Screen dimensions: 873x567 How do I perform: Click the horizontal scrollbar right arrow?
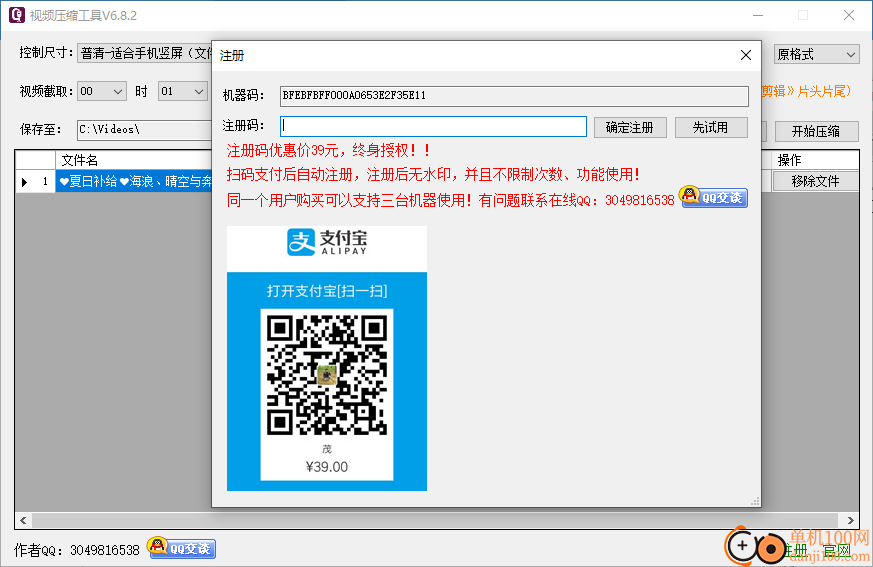pos(850,520)
